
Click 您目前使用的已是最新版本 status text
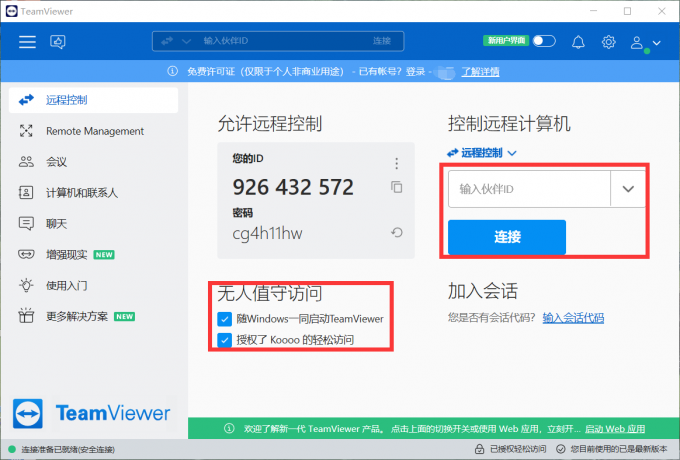(619, 449)
